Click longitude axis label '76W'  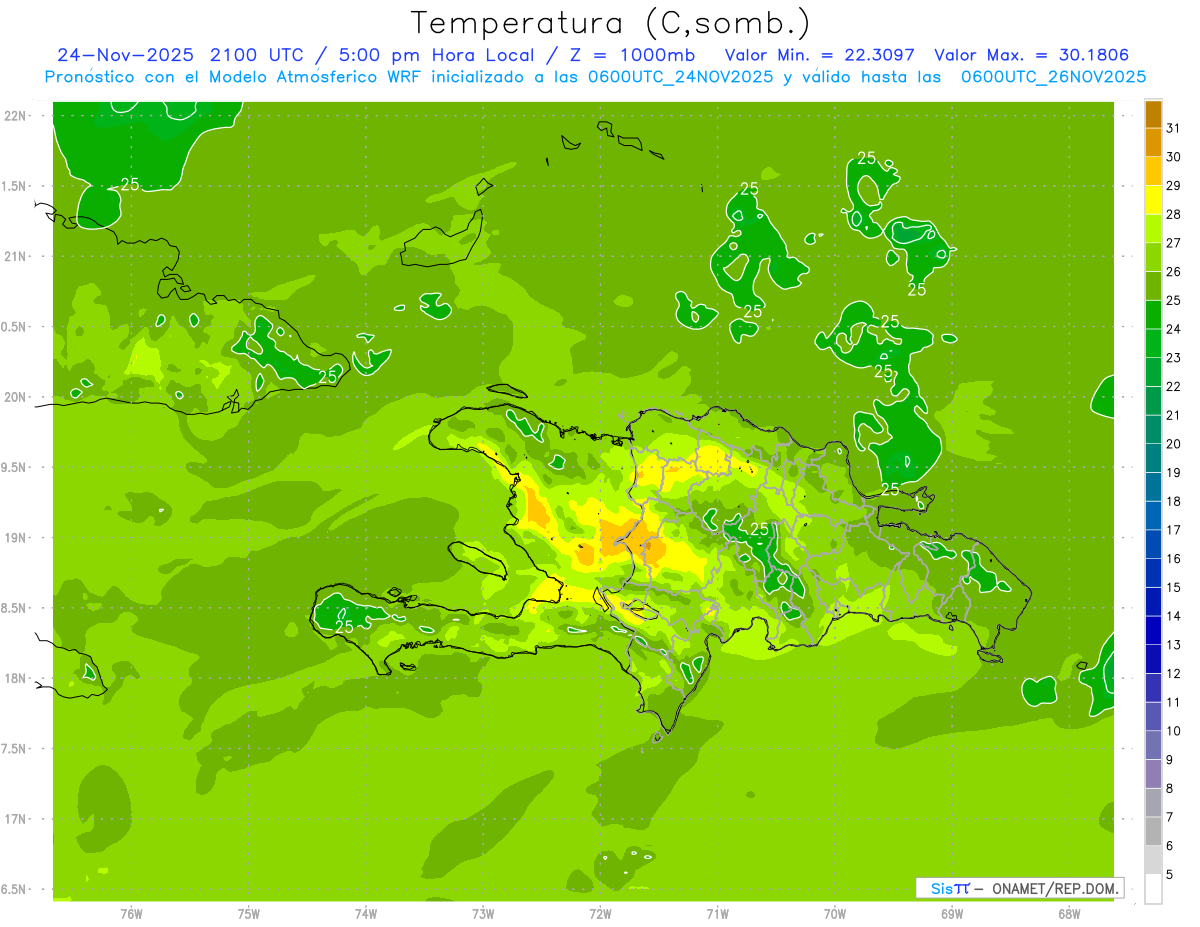pyautogui.click(x=131, y=914)
